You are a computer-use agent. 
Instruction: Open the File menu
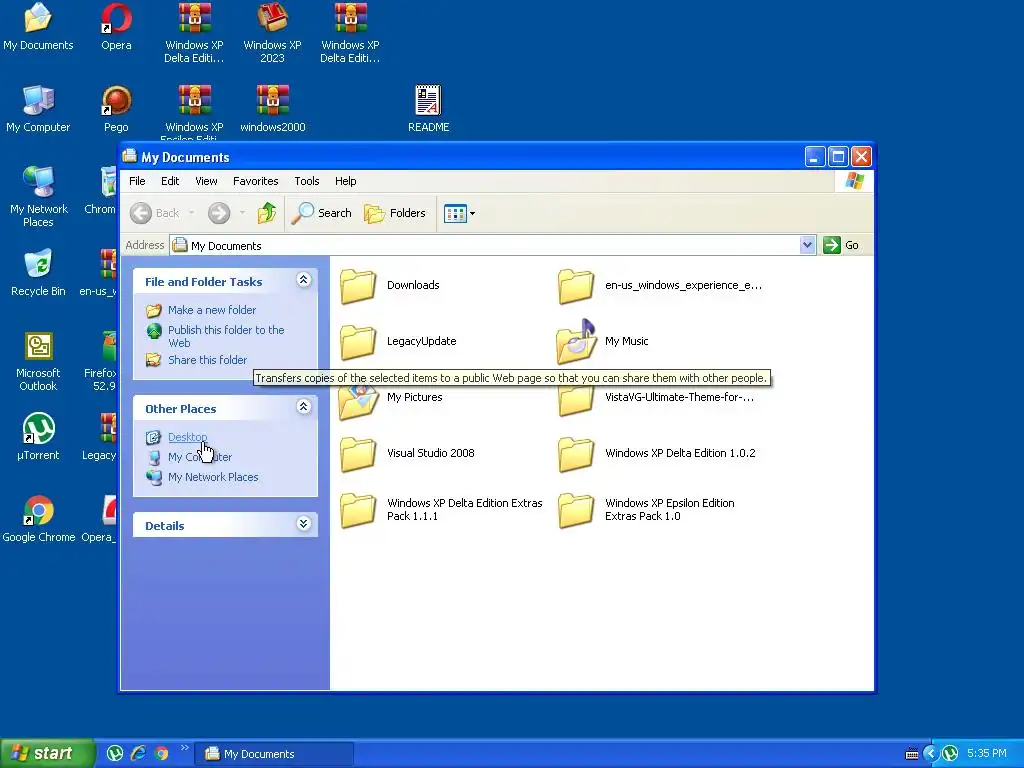(137, 181)
